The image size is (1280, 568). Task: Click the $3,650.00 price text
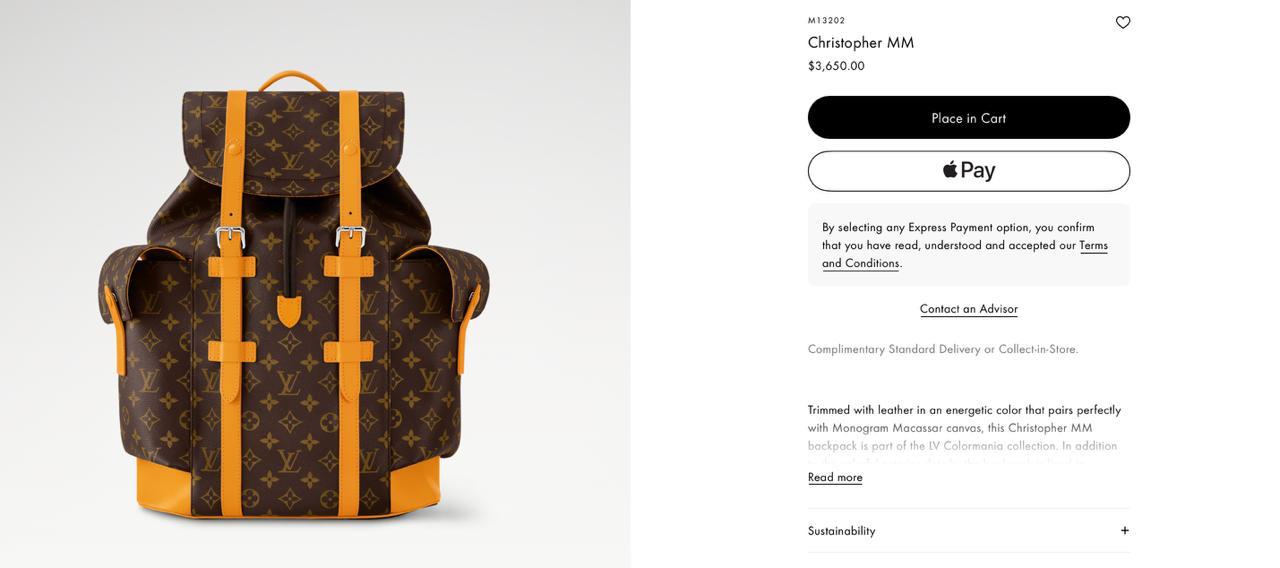point(836,66)
